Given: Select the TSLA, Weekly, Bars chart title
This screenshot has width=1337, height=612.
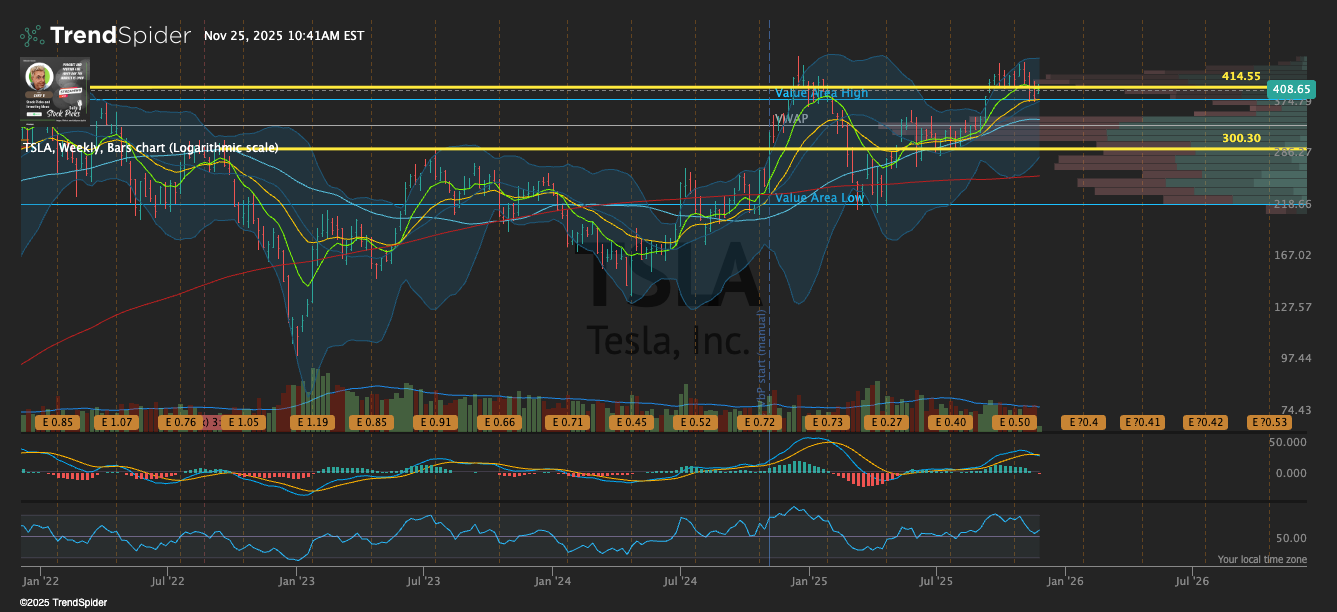Looking at the screenshot, I should pyautogui.click(x=150, y=148).
